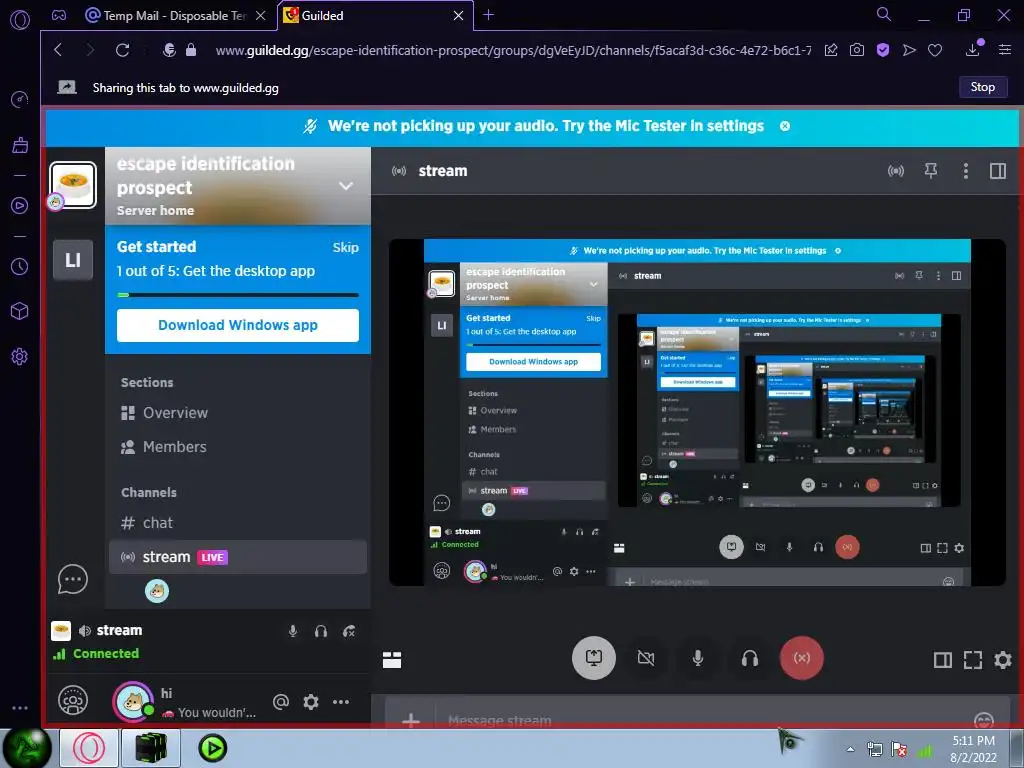Enter fullscreen stream view

click(x=972, y=660)
